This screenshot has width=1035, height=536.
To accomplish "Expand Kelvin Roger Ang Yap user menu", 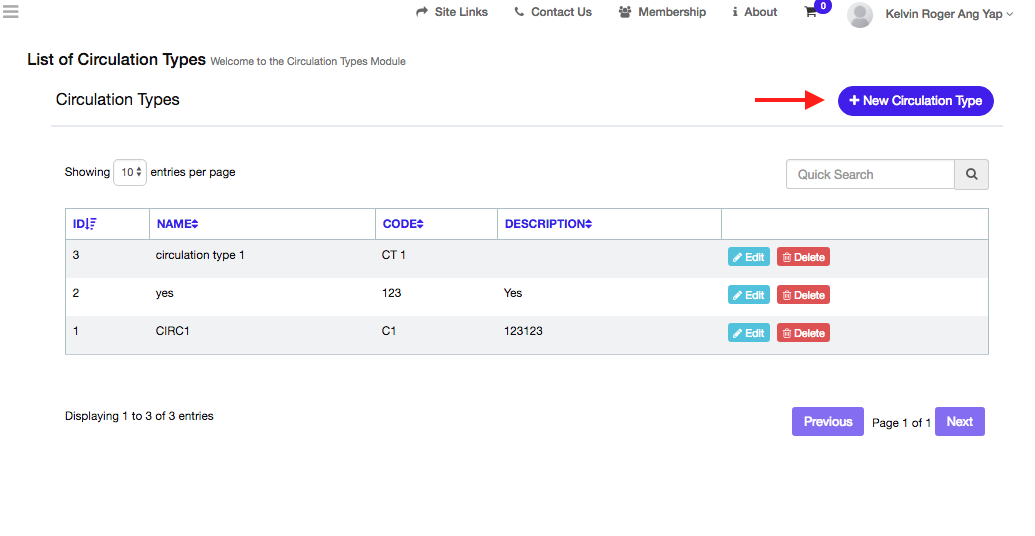I will pyautogui.click(x=949, y=14).
